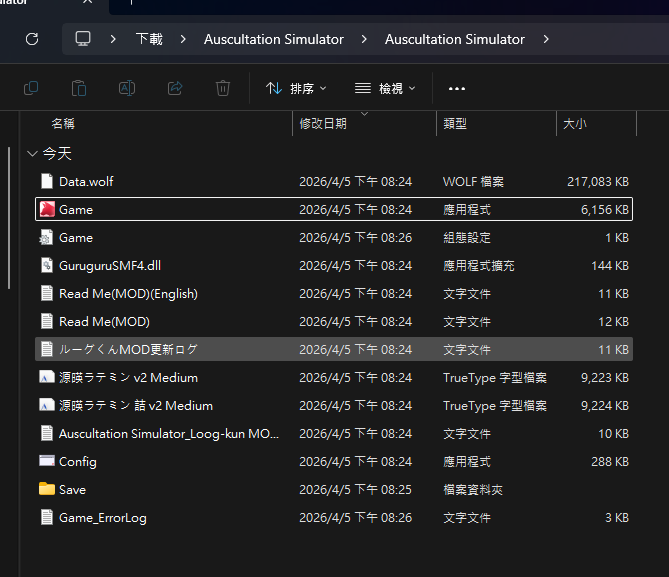
Task: Click the left pane vertical scrollbar
Action: coord(9,218)
